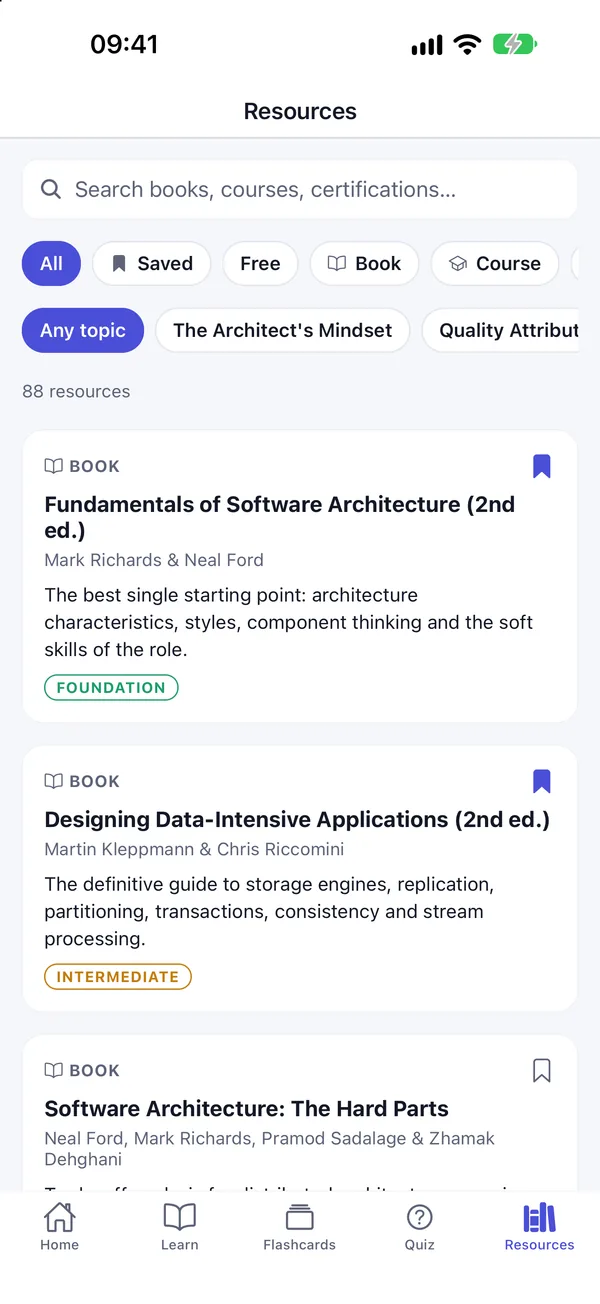Click authors Neal Ford, Mark Richards, Pramod Sadalage
The image size is (600, 1304).
coord(270,1149)
